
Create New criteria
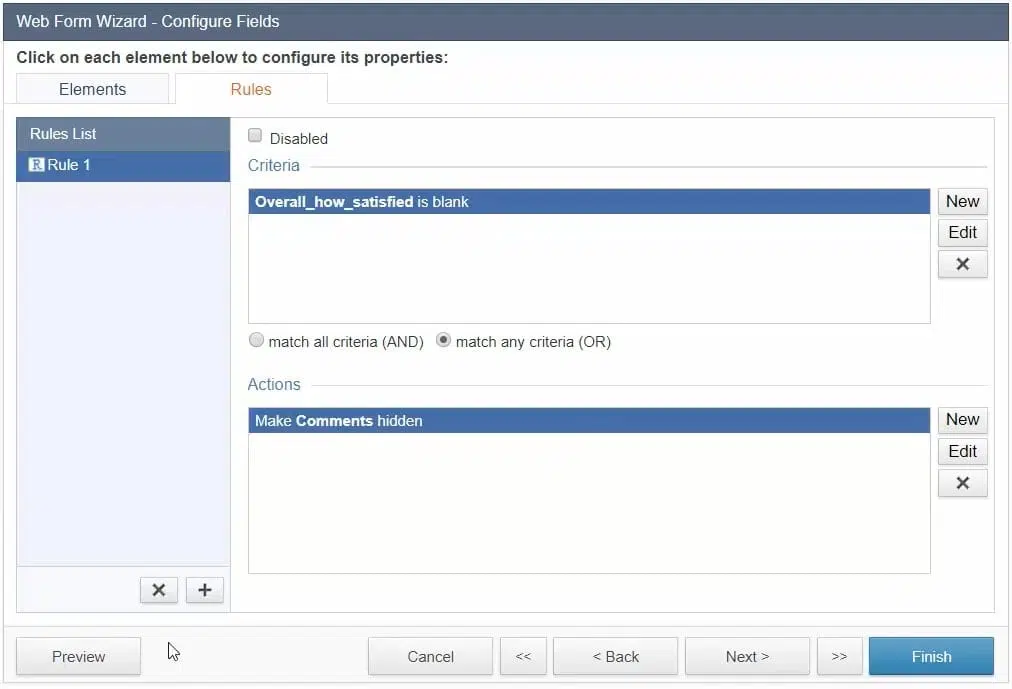(962, 201)
